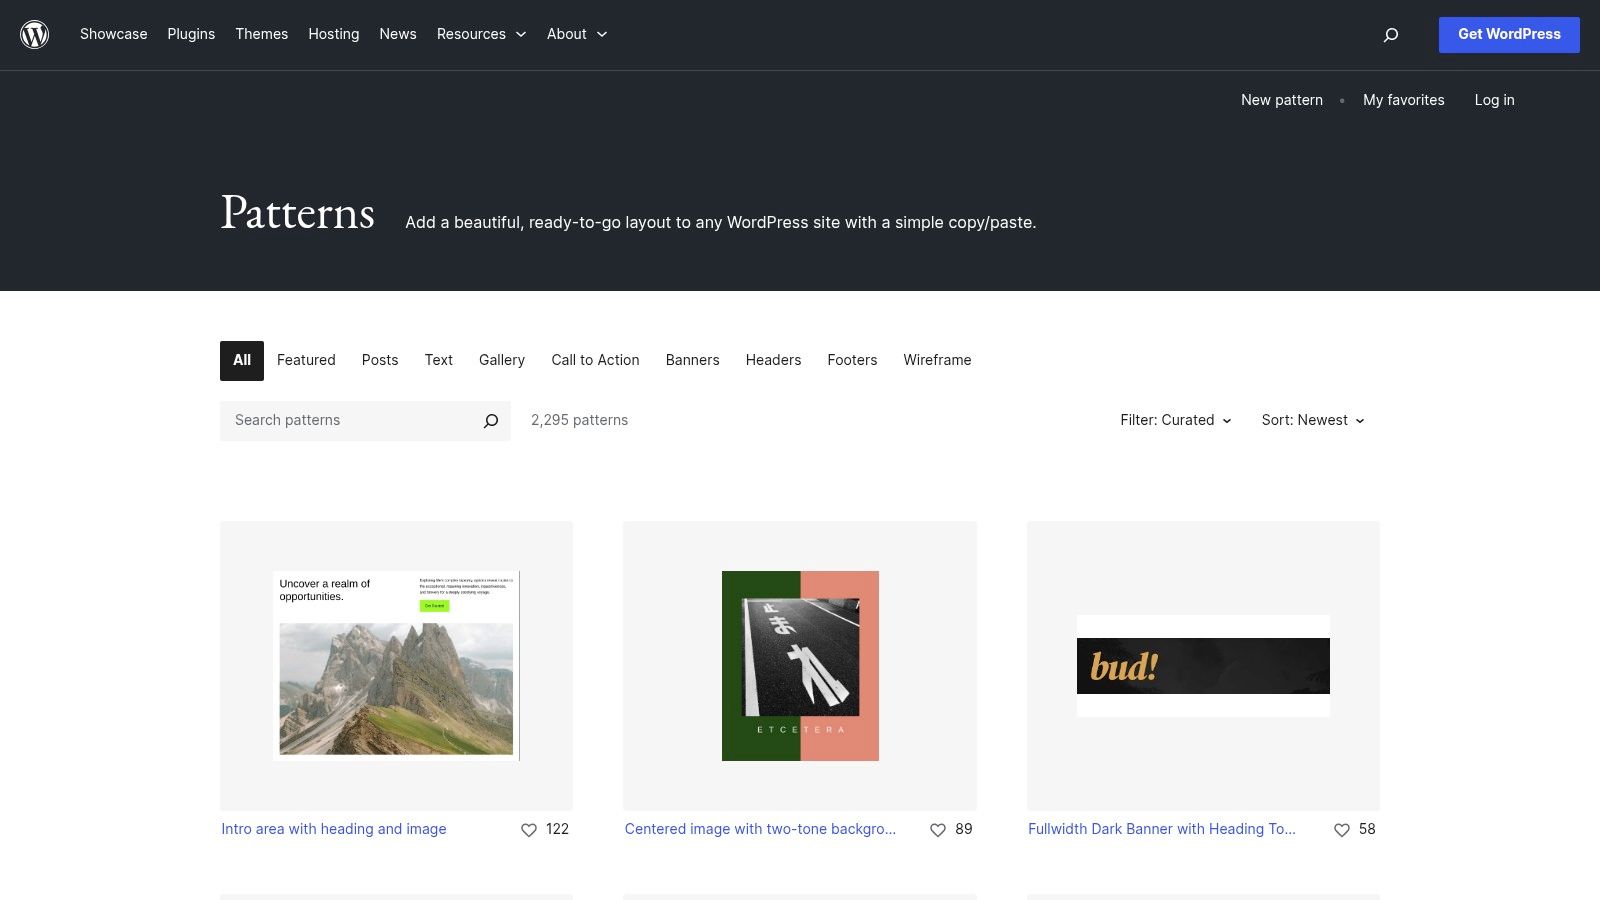Favorite the Fullwidth Dark Banner pattern
The width and height of the screenshot is (1600, 900).
tap(1342, 830)
